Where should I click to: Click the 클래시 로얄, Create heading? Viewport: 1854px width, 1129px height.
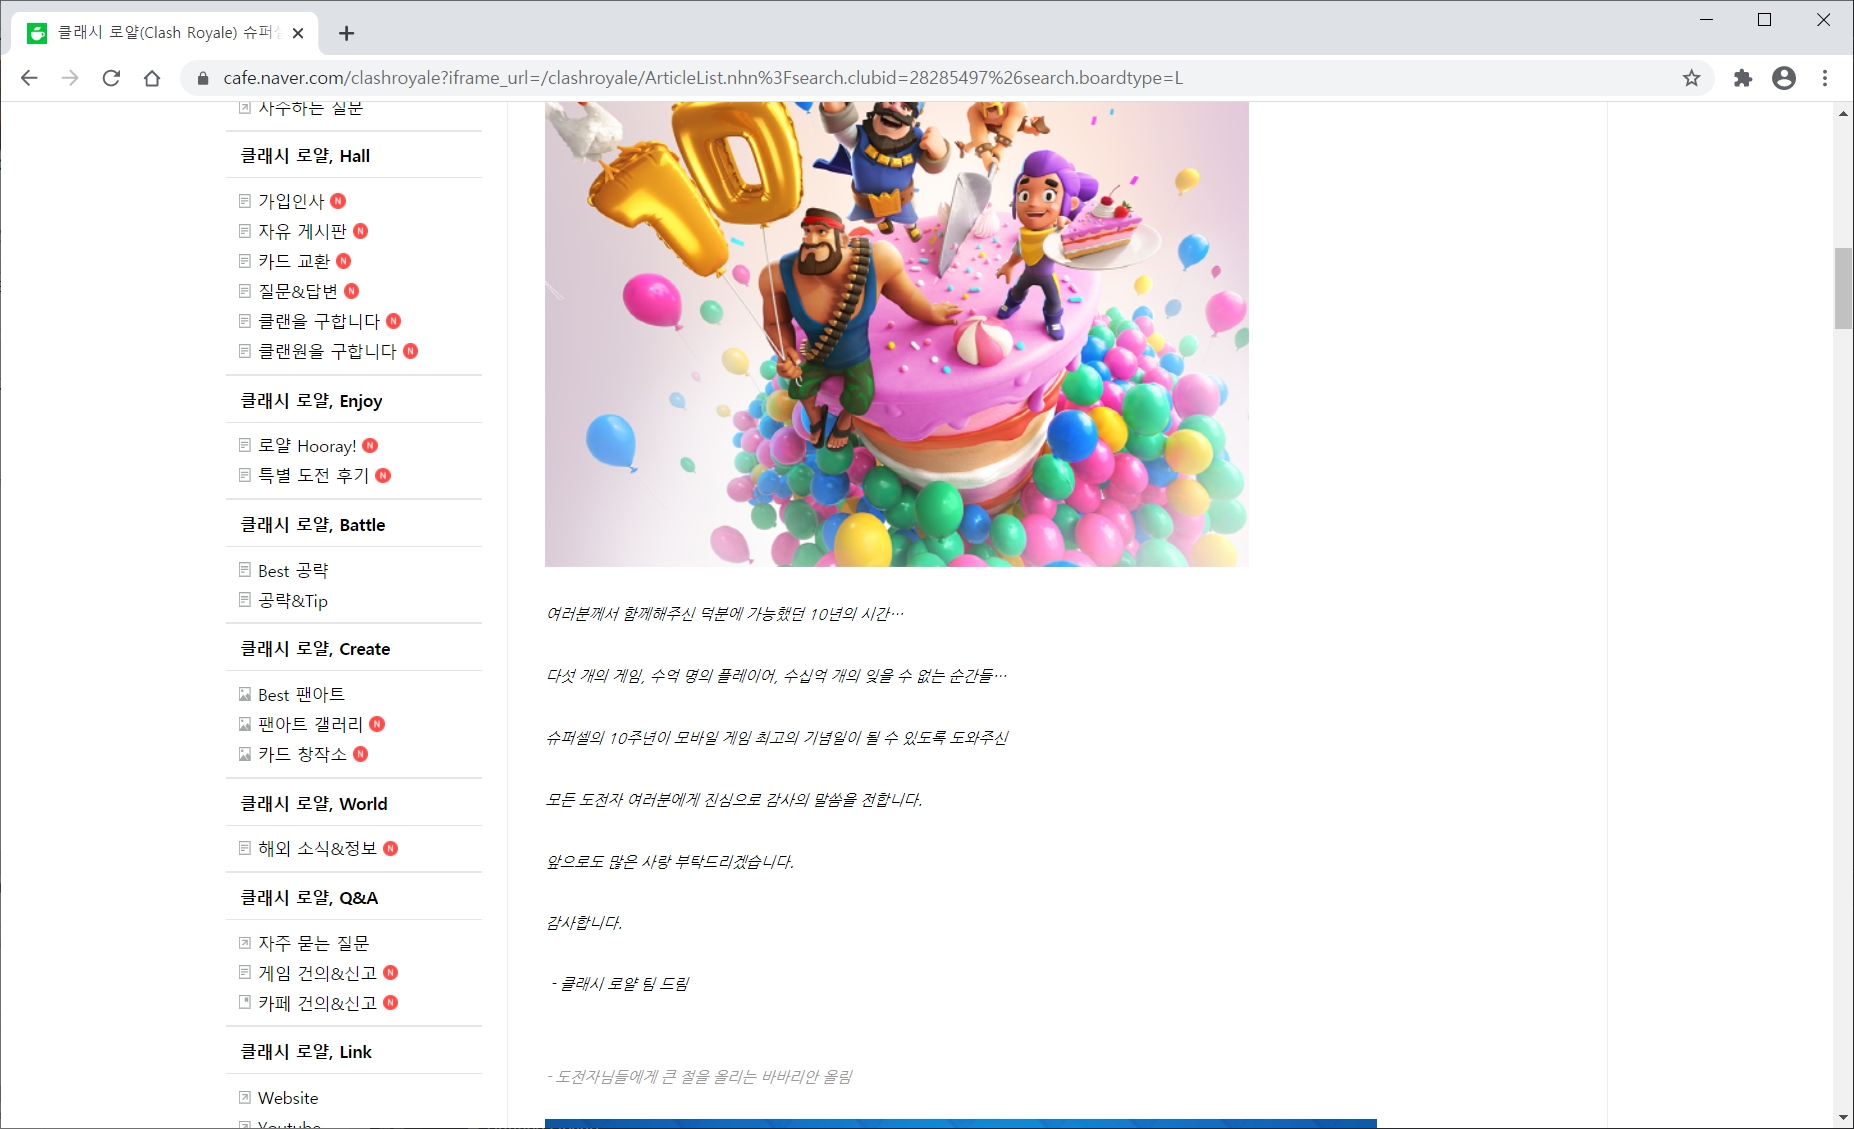point(315,649)
